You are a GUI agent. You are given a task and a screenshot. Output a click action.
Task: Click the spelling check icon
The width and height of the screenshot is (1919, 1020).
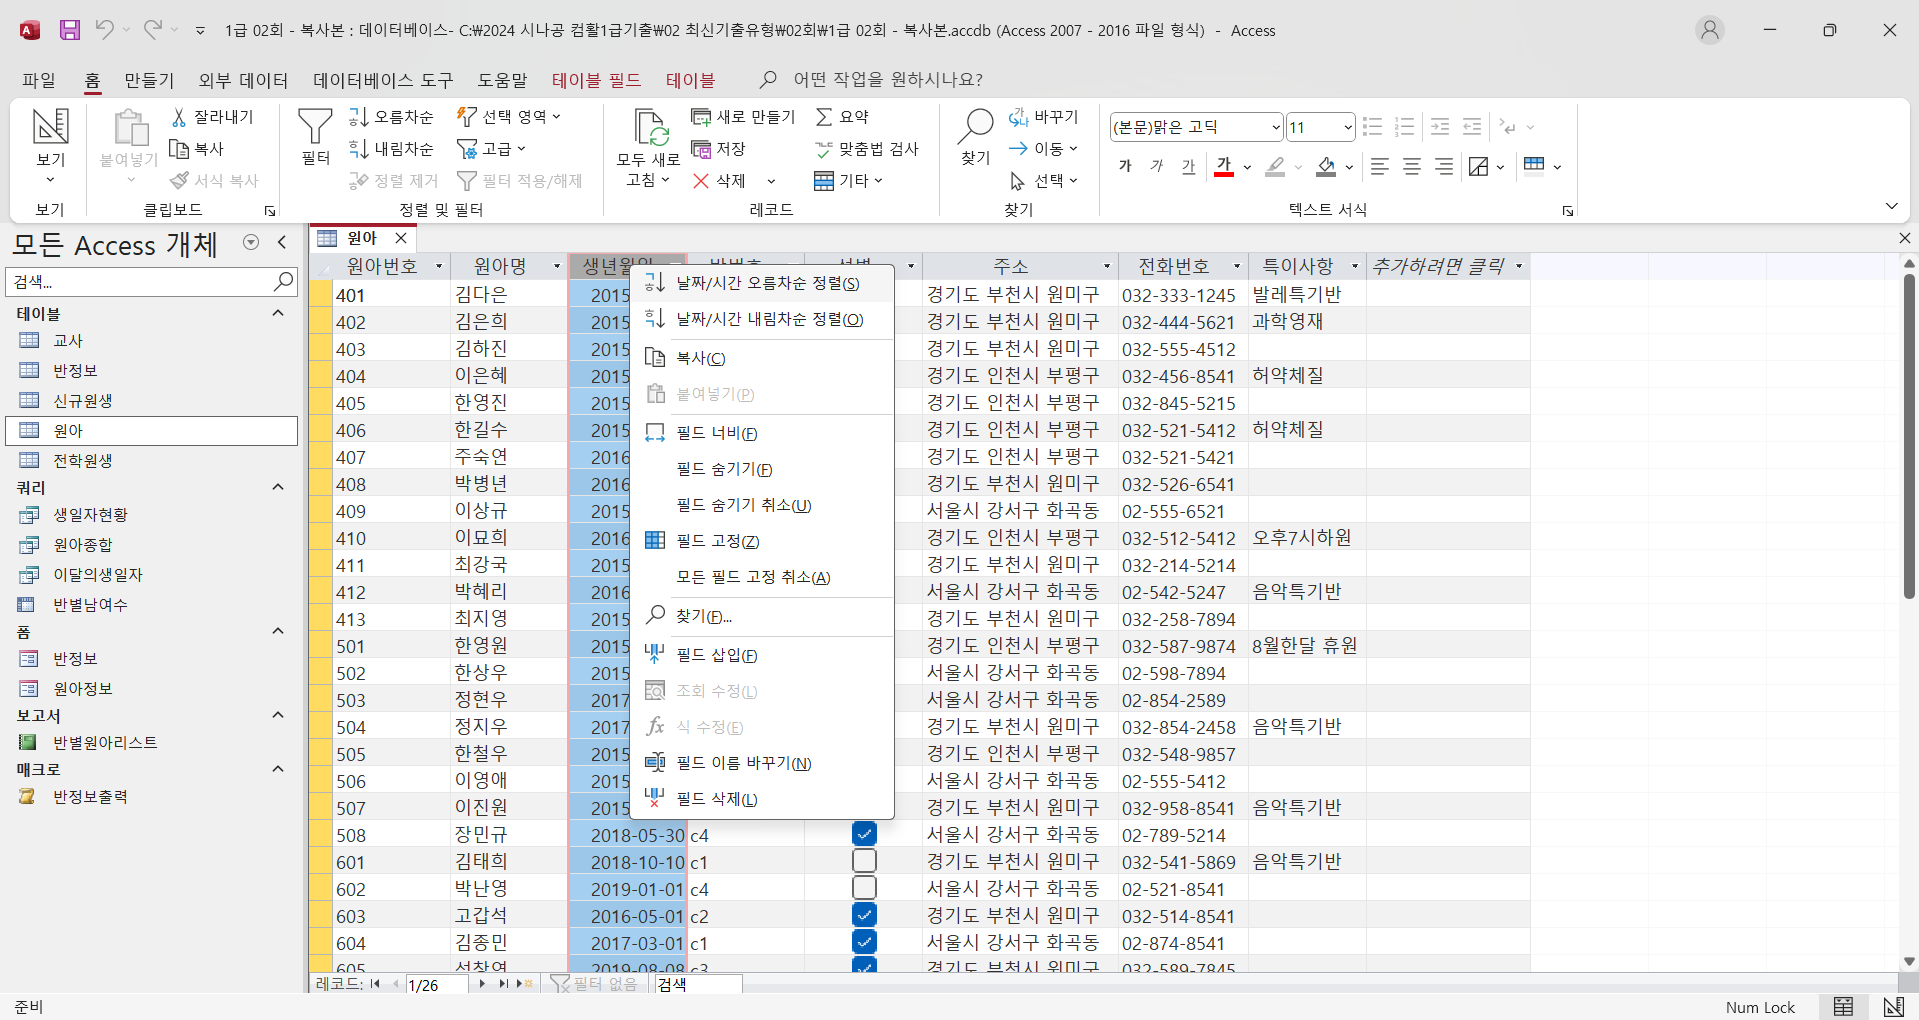(x=824, y=149)
